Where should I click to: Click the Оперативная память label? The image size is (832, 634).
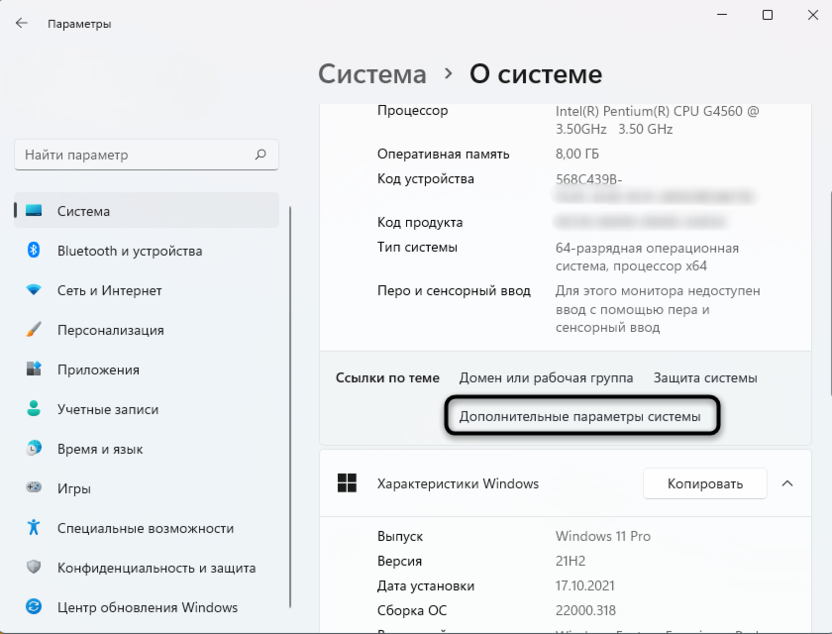point(443,154)
